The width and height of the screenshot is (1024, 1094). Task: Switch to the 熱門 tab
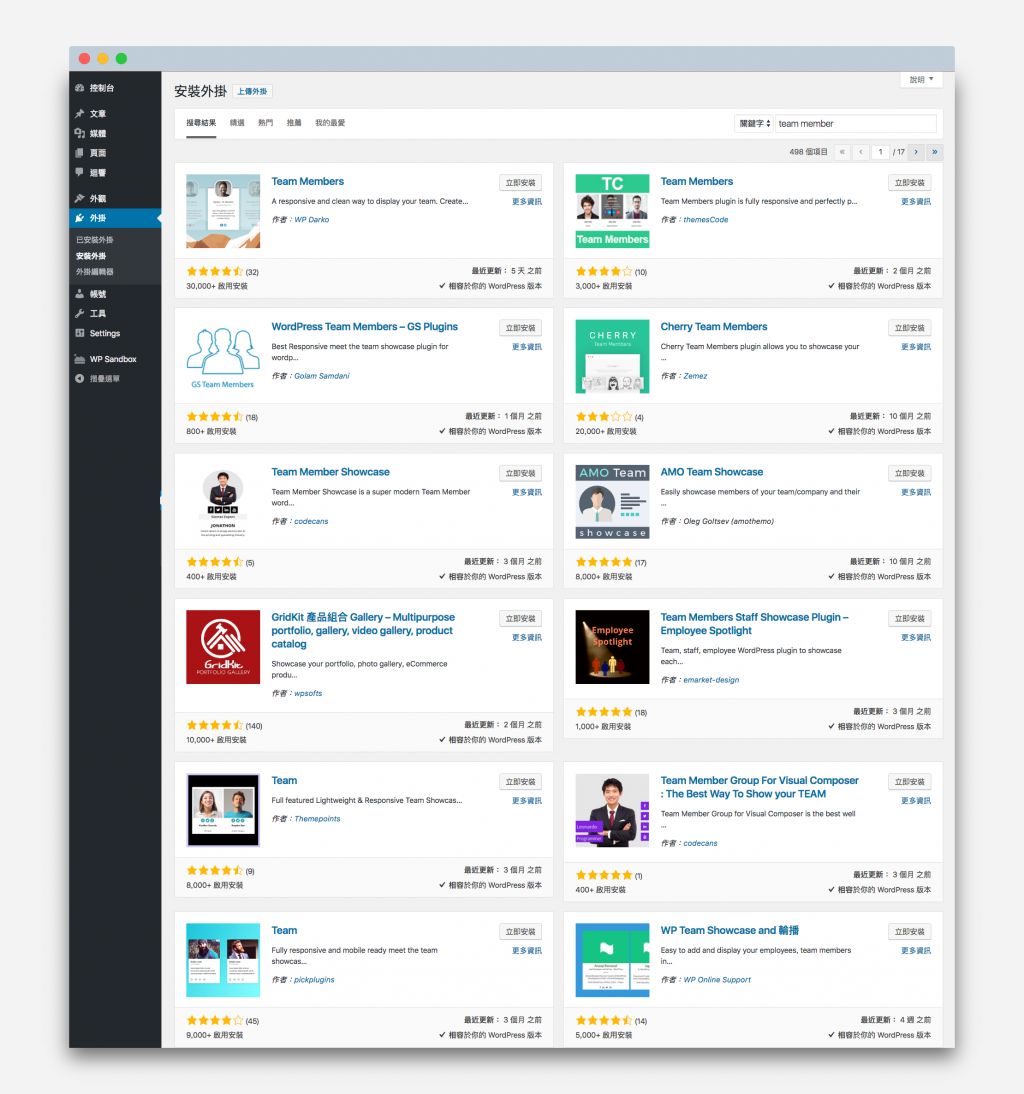coord(266,123)
